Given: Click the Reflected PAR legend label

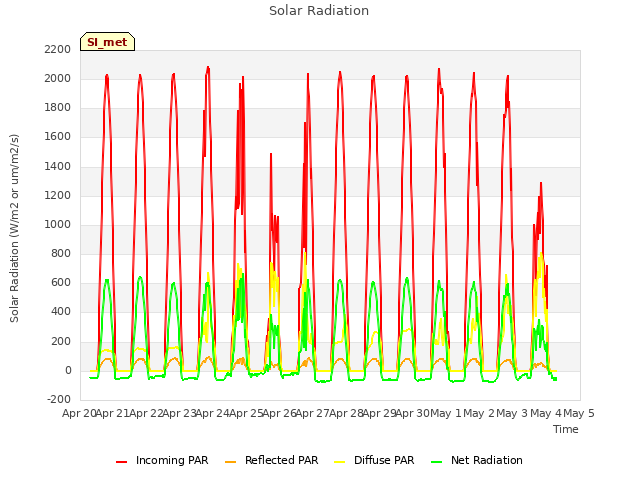Looking at the screenshot, I should tap(281, 460).
